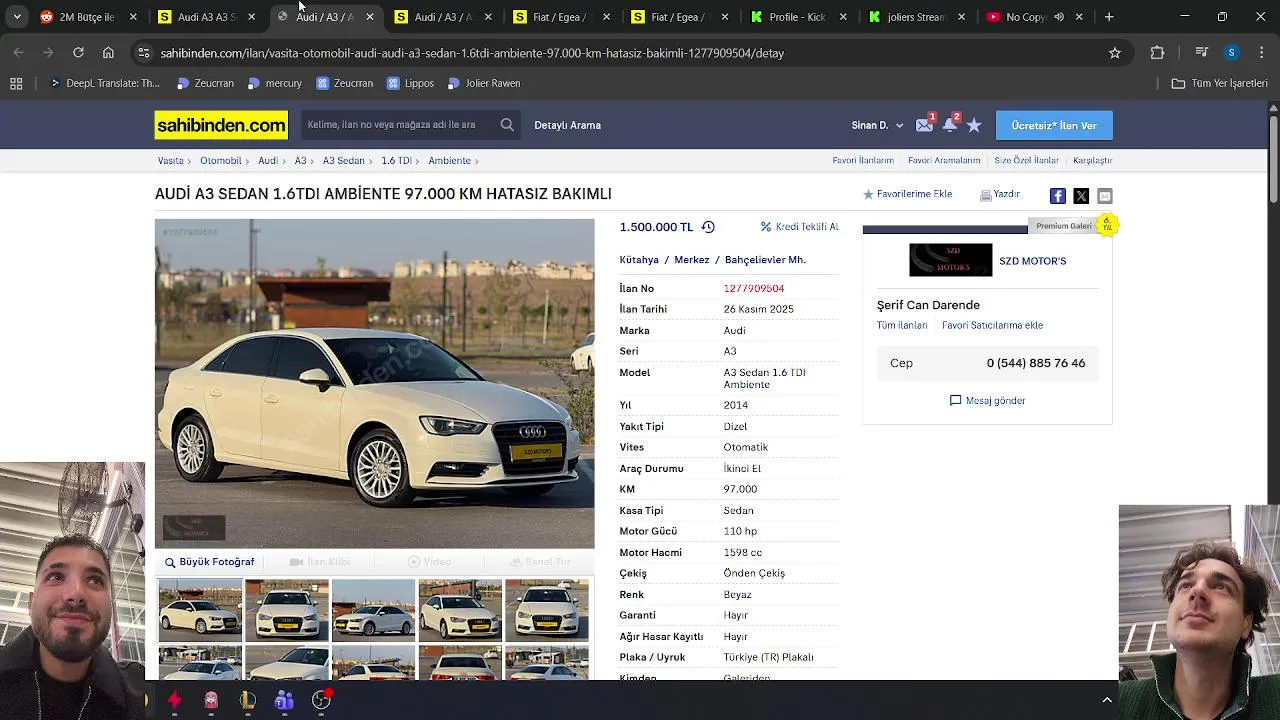Open favorites star icon in site header

pos(974,126)
